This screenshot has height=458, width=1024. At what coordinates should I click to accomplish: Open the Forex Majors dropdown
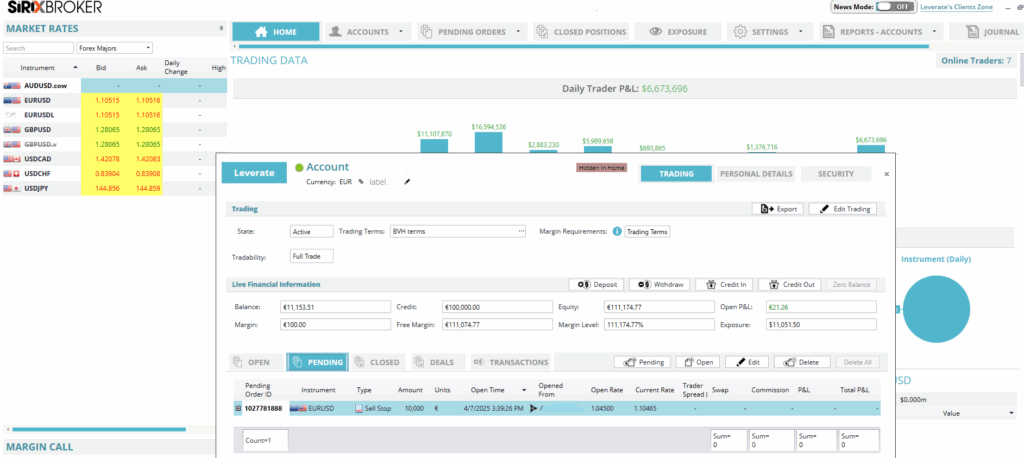pos(114,47)
